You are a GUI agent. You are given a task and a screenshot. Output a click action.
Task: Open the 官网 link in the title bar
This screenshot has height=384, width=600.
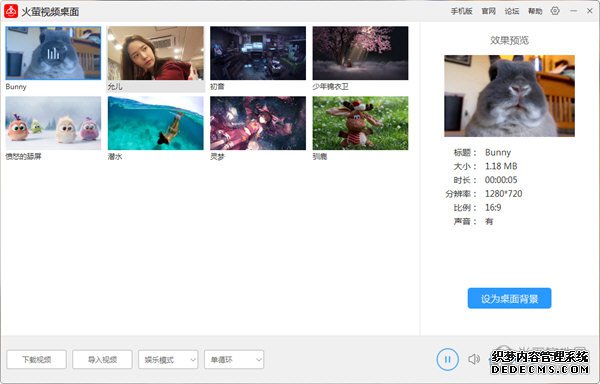(x=489, y=11)
